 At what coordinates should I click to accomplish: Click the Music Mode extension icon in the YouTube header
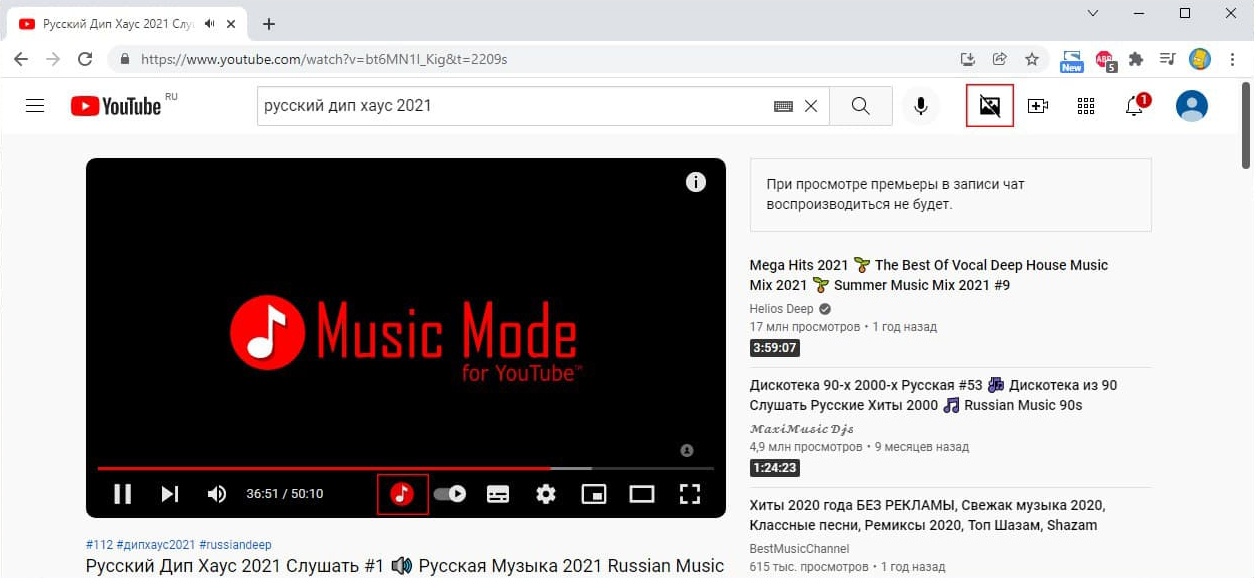[990, 106]
